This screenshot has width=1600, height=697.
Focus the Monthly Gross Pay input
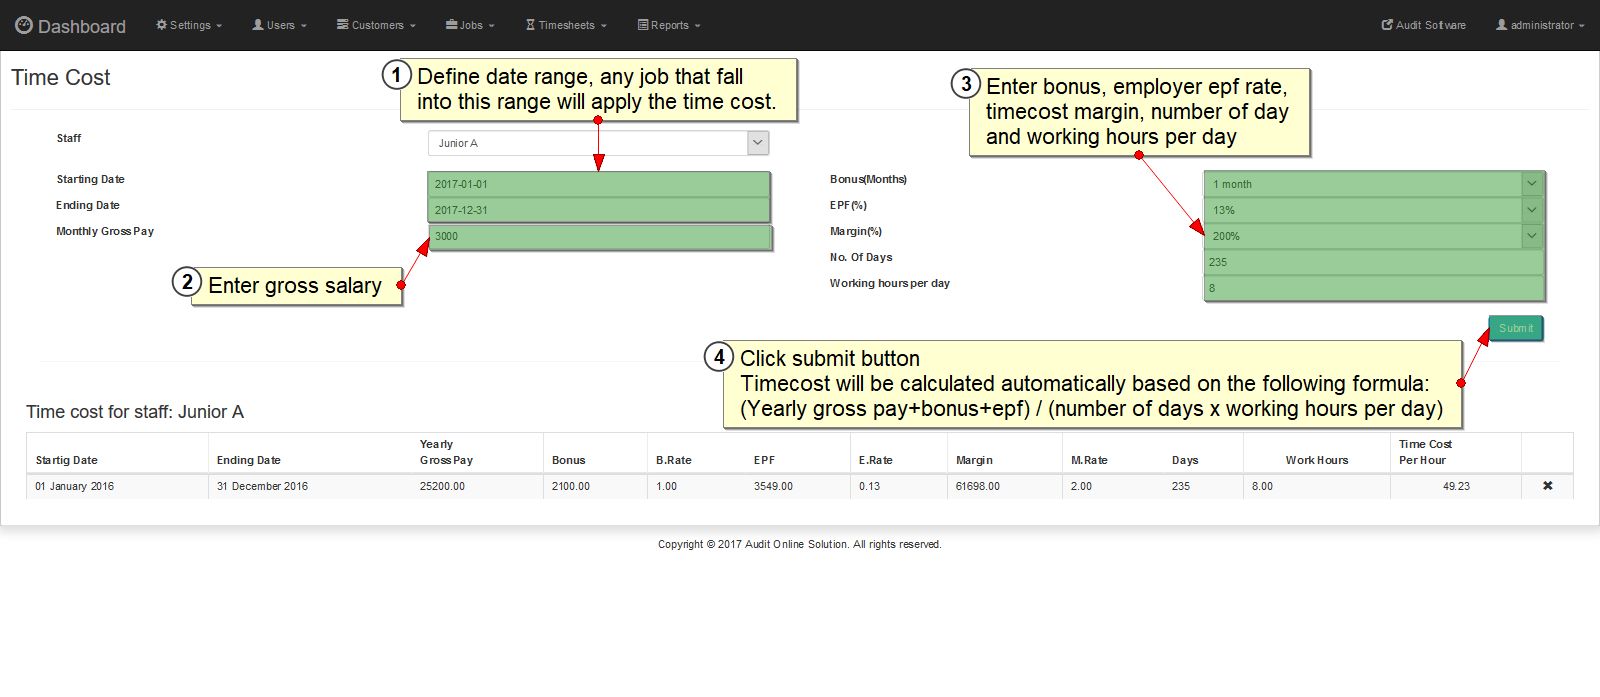(x=600, y=237)
